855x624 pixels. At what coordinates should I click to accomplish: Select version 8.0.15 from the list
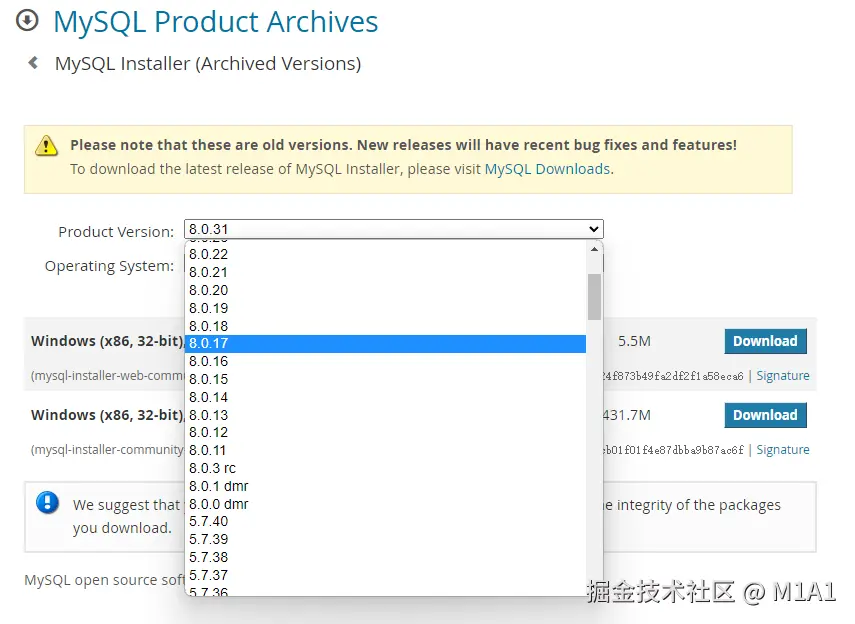[386, 379]
